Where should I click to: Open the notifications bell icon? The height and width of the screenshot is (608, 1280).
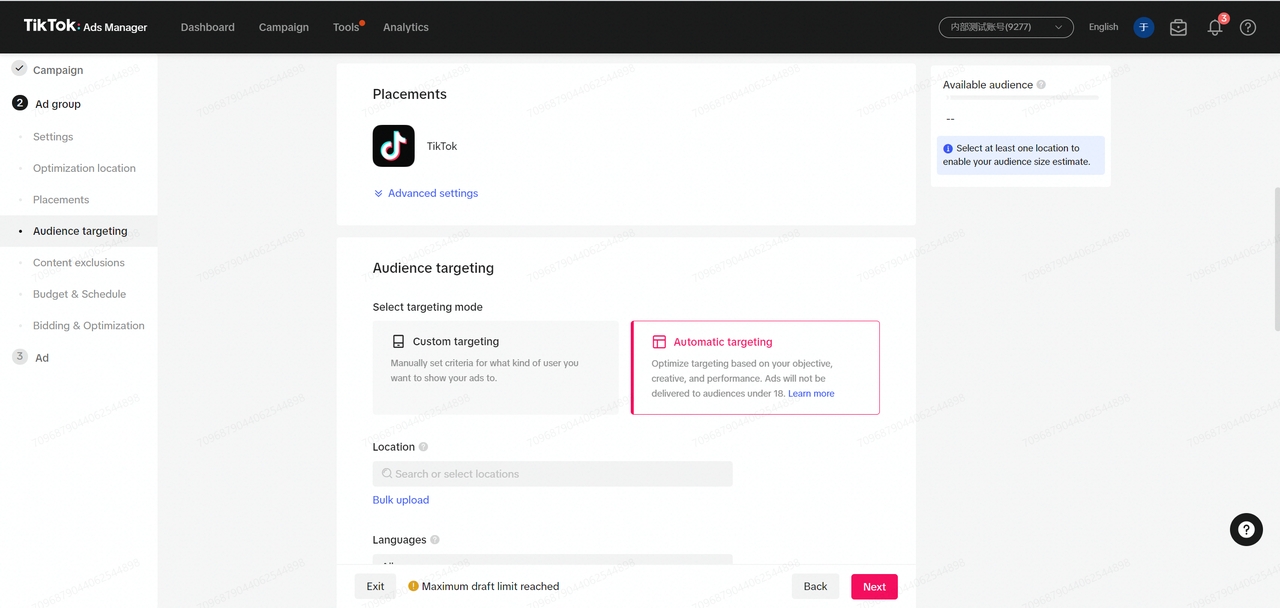[1214, 28]
